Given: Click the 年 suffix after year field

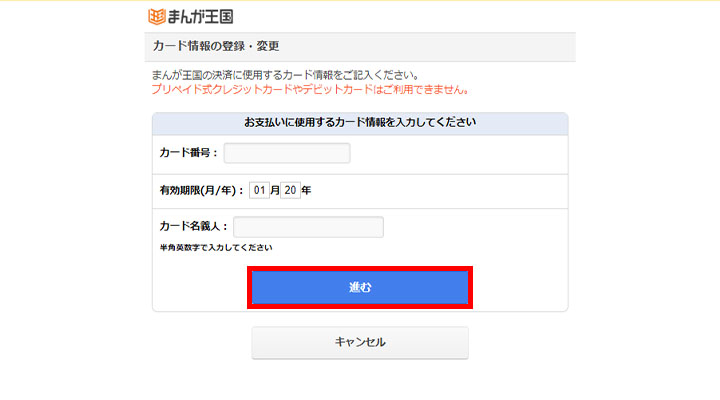Looking at the screenshot, I should 306,190.
